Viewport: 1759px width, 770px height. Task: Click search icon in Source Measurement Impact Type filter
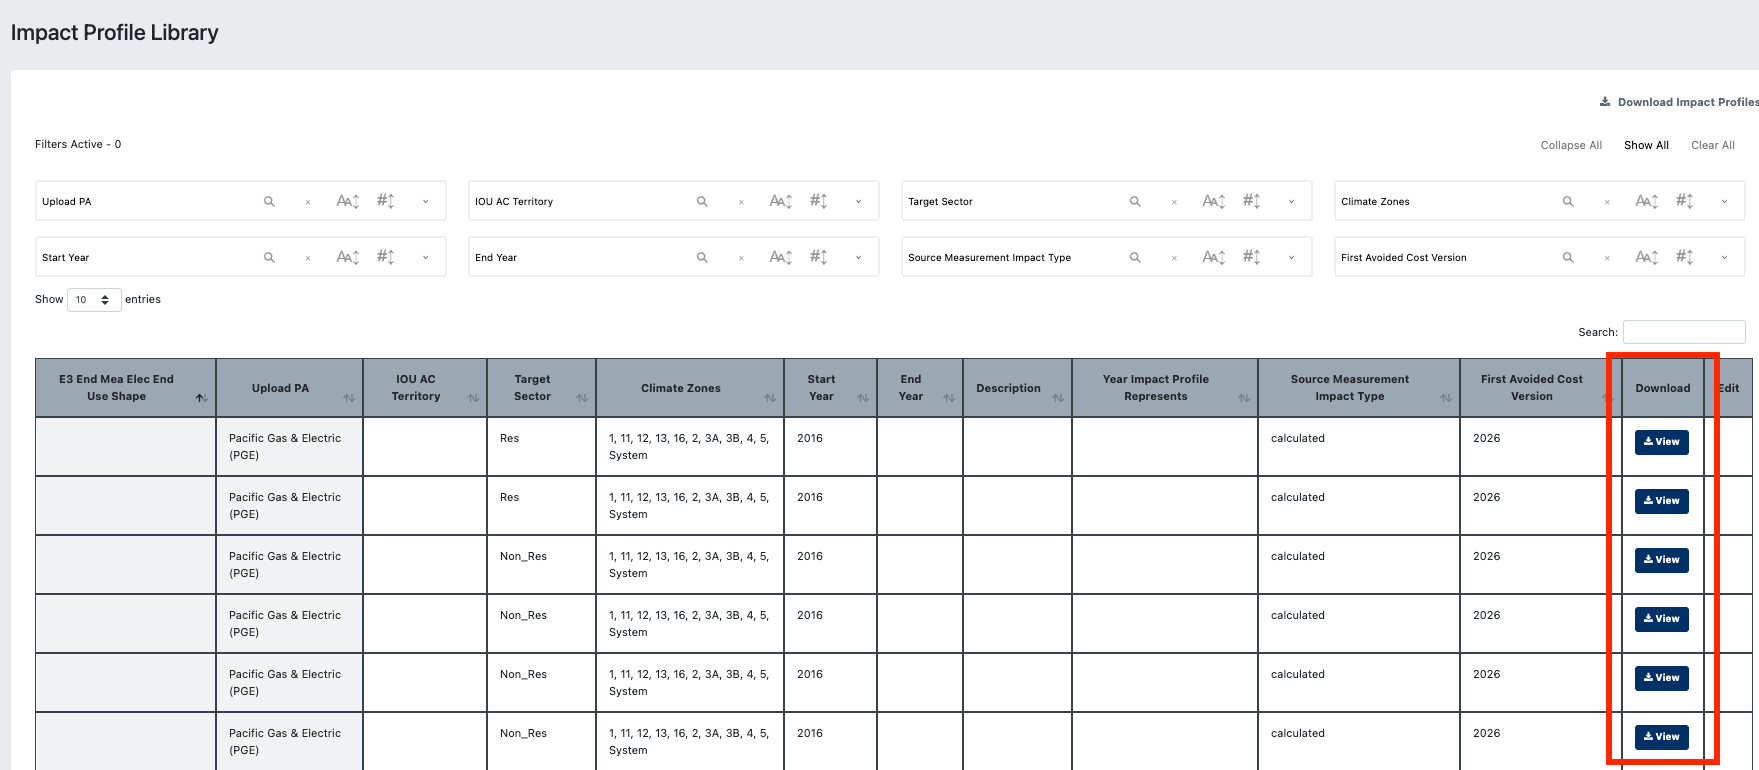(1135, 257)
